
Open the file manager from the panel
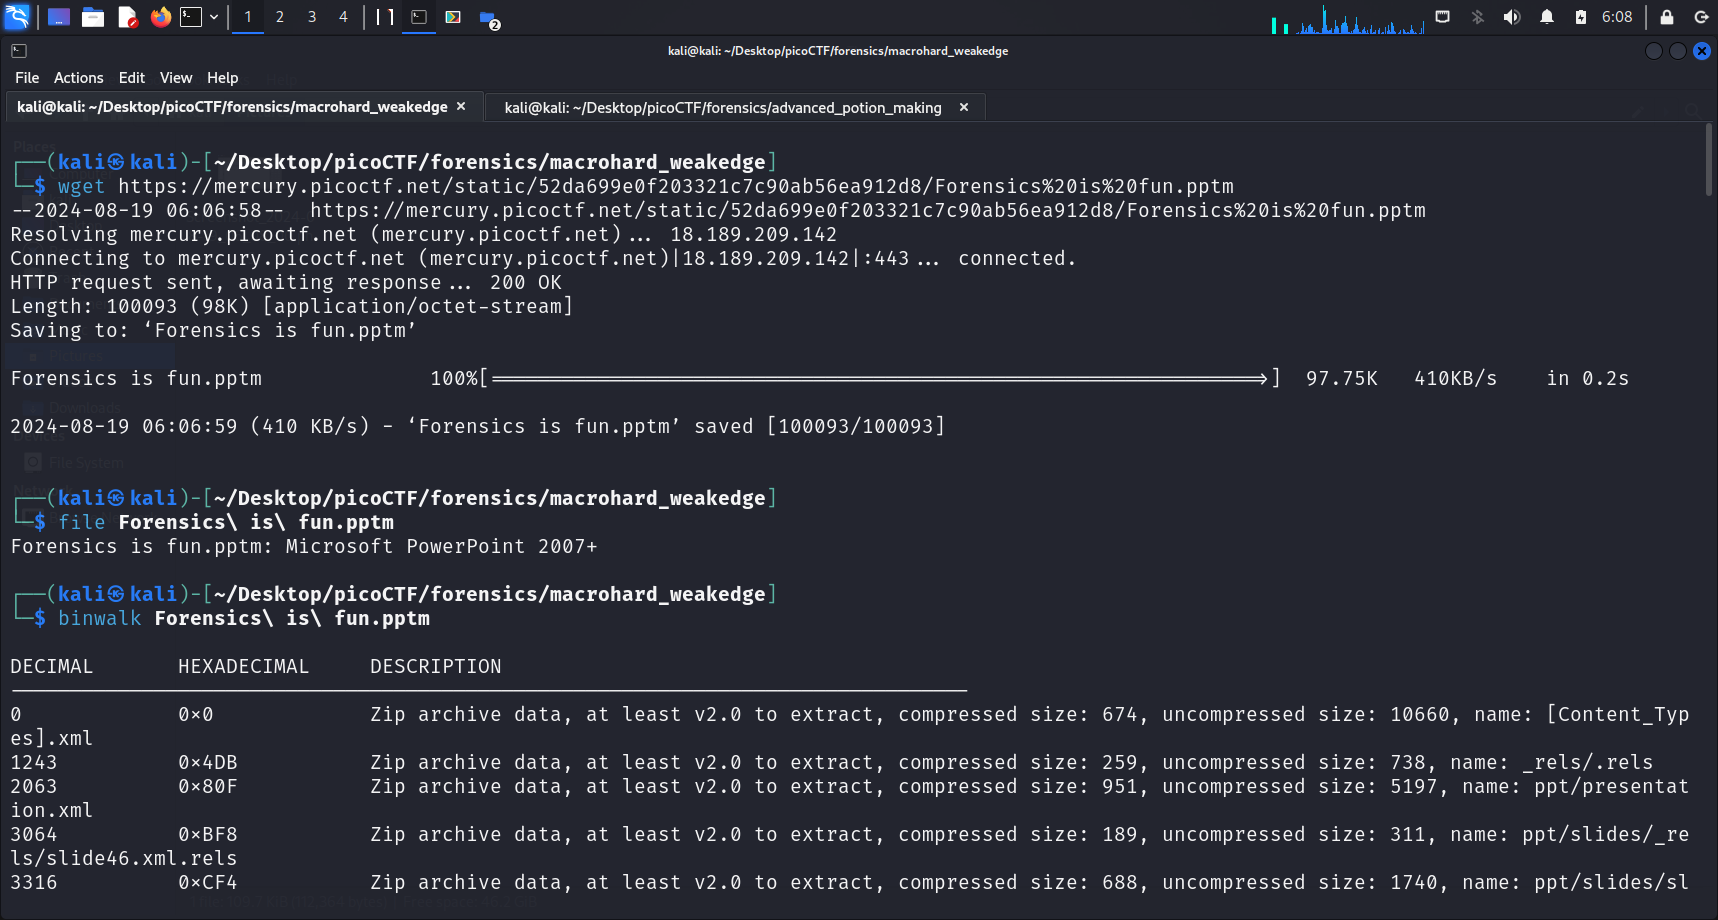(93, 17)
